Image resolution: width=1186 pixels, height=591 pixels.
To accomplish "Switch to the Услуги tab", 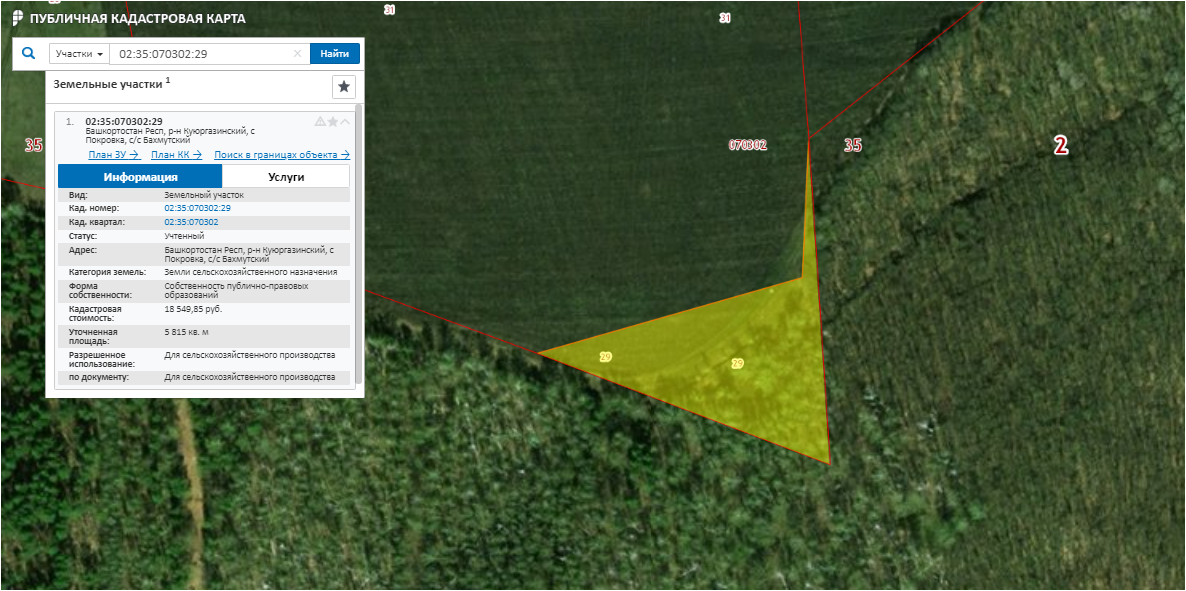I will pyautogui.click(x=286, y=176).
